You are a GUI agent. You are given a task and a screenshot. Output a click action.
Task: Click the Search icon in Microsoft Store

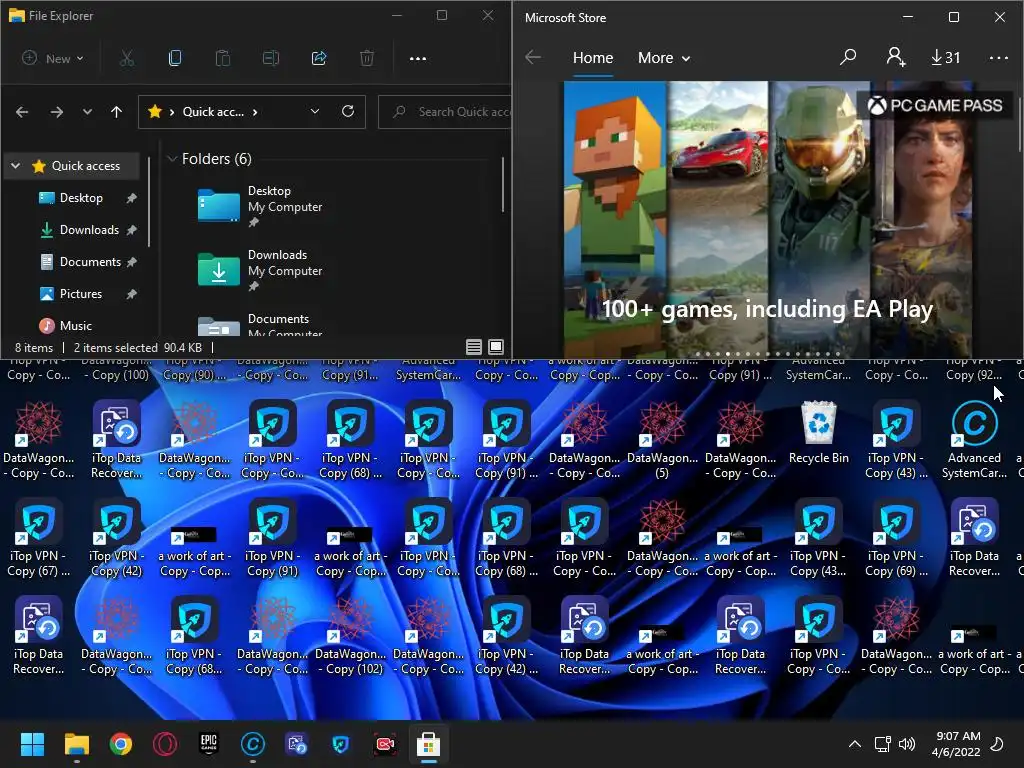[848, 57]
